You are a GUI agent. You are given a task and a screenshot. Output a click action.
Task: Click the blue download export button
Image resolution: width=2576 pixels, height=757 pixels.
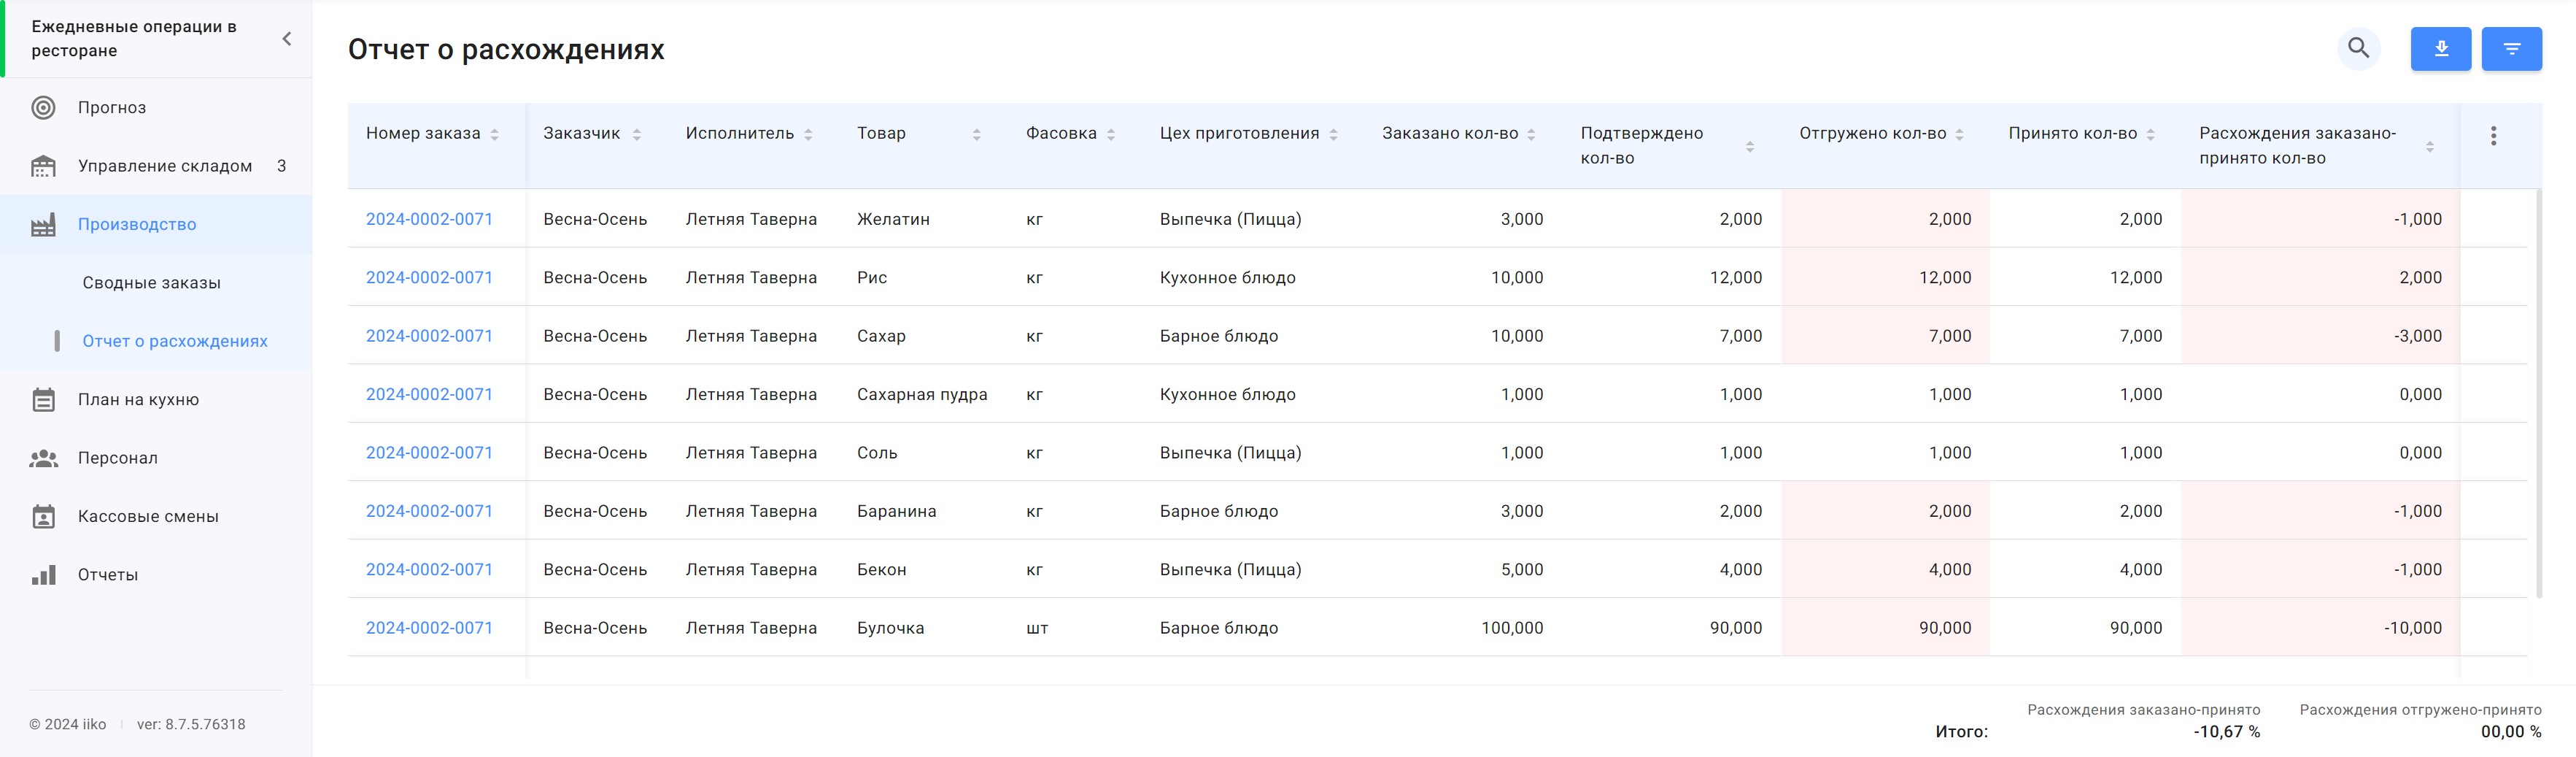[x=2440, y=48]
